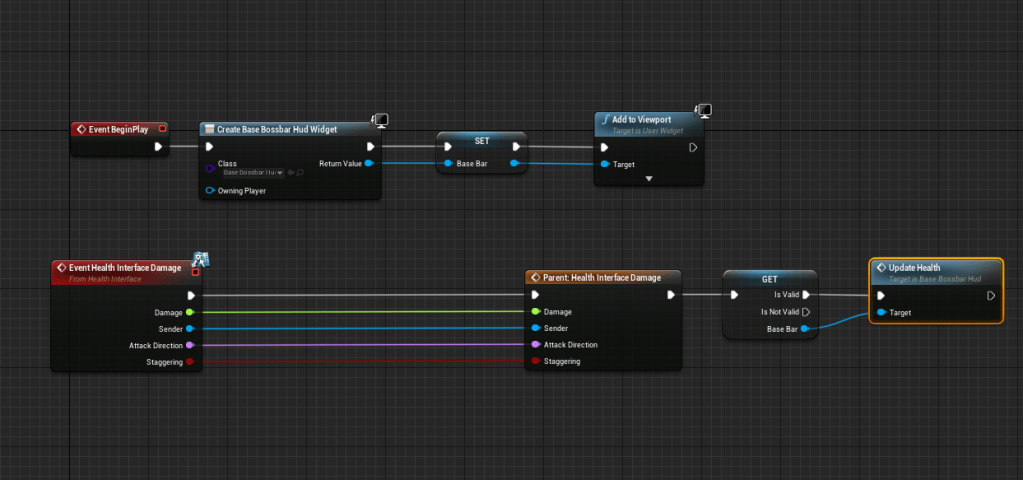Click the client-only monitor icon on Create Widget node

(x=380, y=121)
